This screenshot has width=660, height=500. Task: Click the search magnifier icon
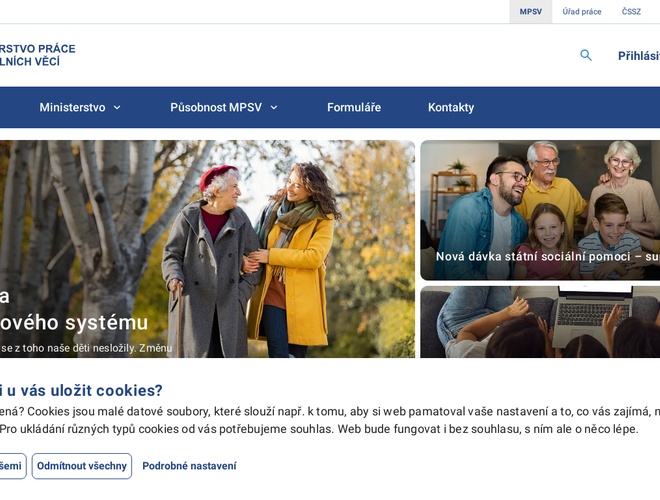tap(585, 55)
